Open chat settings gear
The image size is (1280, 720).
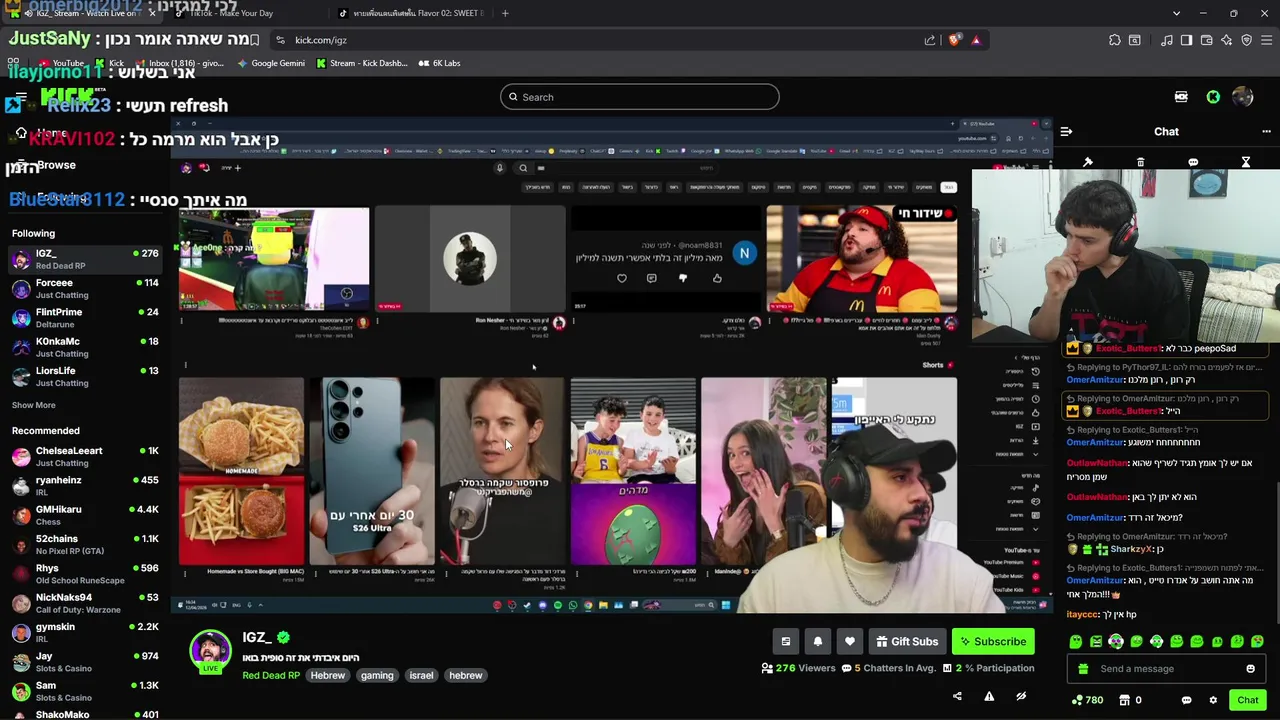(x=1213, y=700)
